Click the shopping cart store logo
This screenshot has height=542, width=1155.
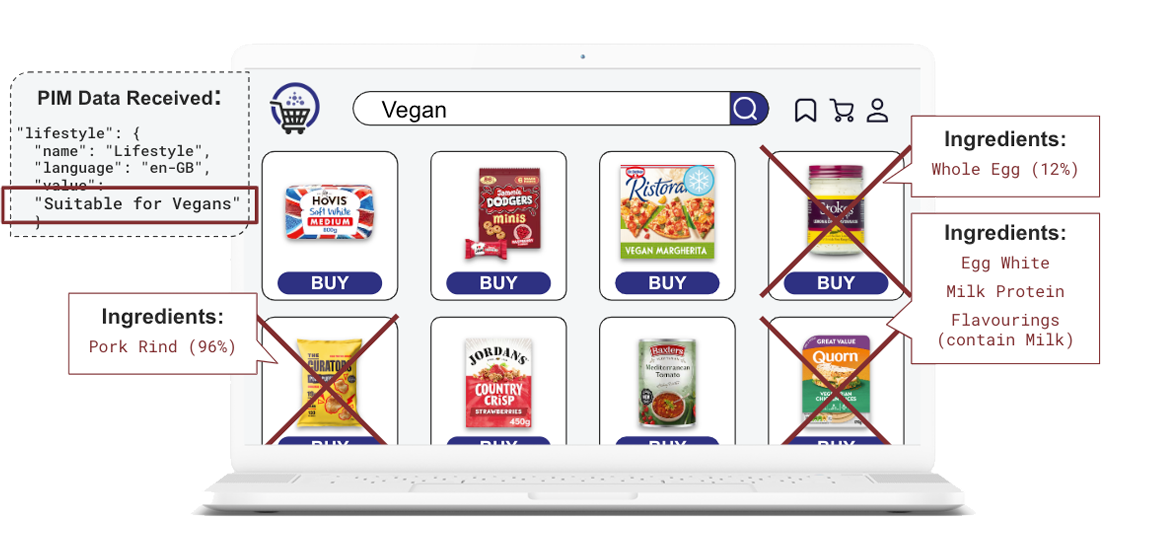tap(295, 109)
